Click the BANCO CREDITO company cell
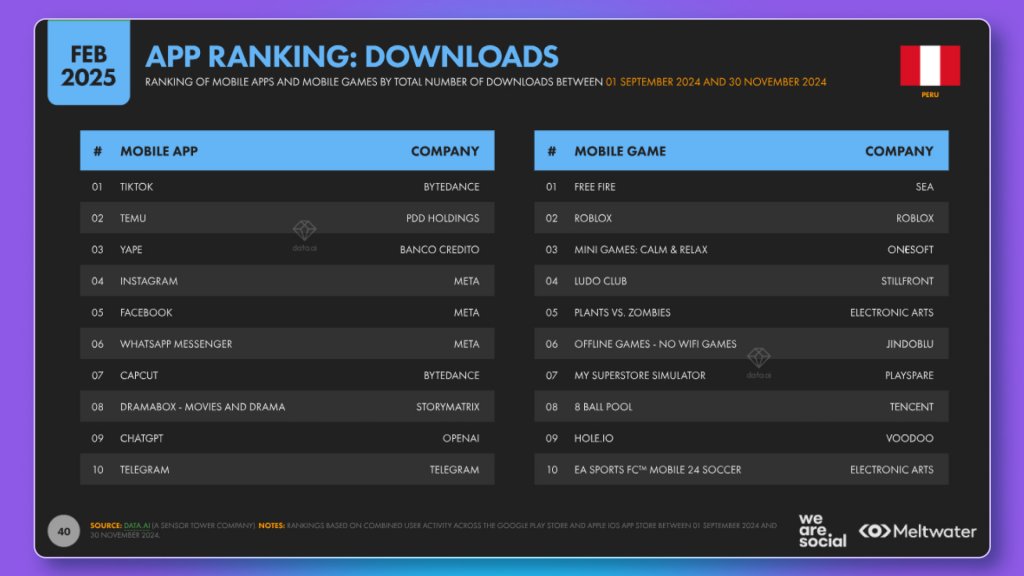 (x=440, y=249)
